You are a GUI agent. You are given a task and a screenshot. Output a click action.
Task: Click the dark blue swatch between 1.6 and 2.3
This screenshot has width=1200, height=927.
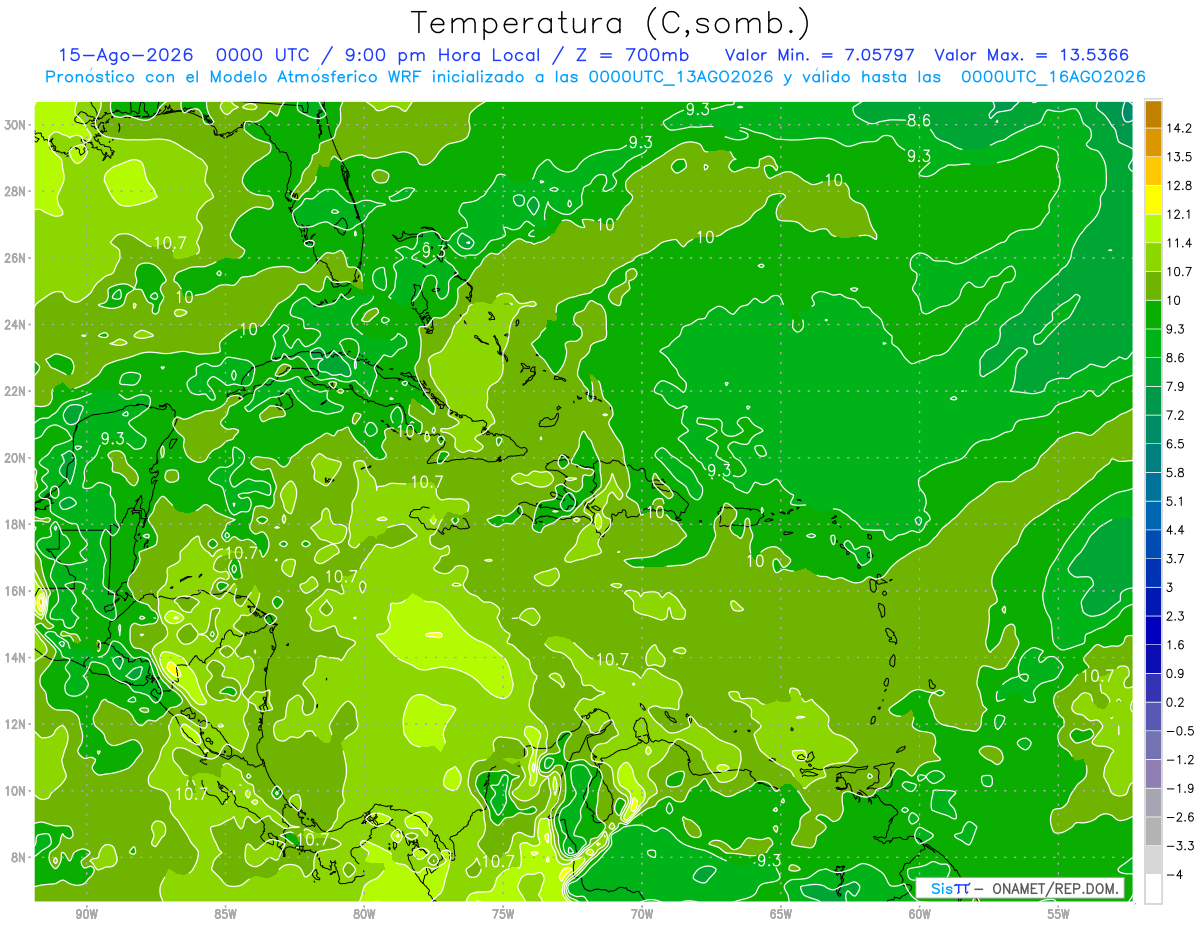coord(1153,630)
